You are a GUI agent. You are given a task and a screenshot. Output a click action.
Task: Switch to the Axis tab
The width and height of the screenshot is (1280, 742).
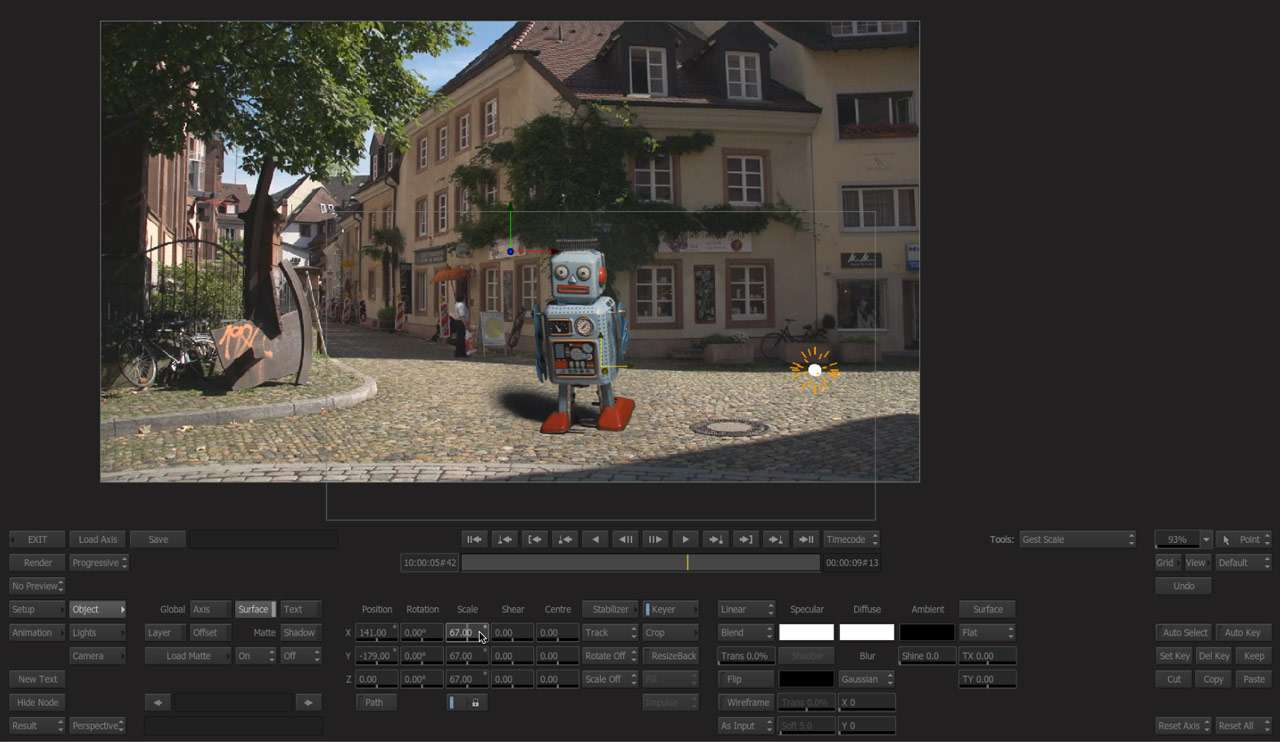[210, 609]
